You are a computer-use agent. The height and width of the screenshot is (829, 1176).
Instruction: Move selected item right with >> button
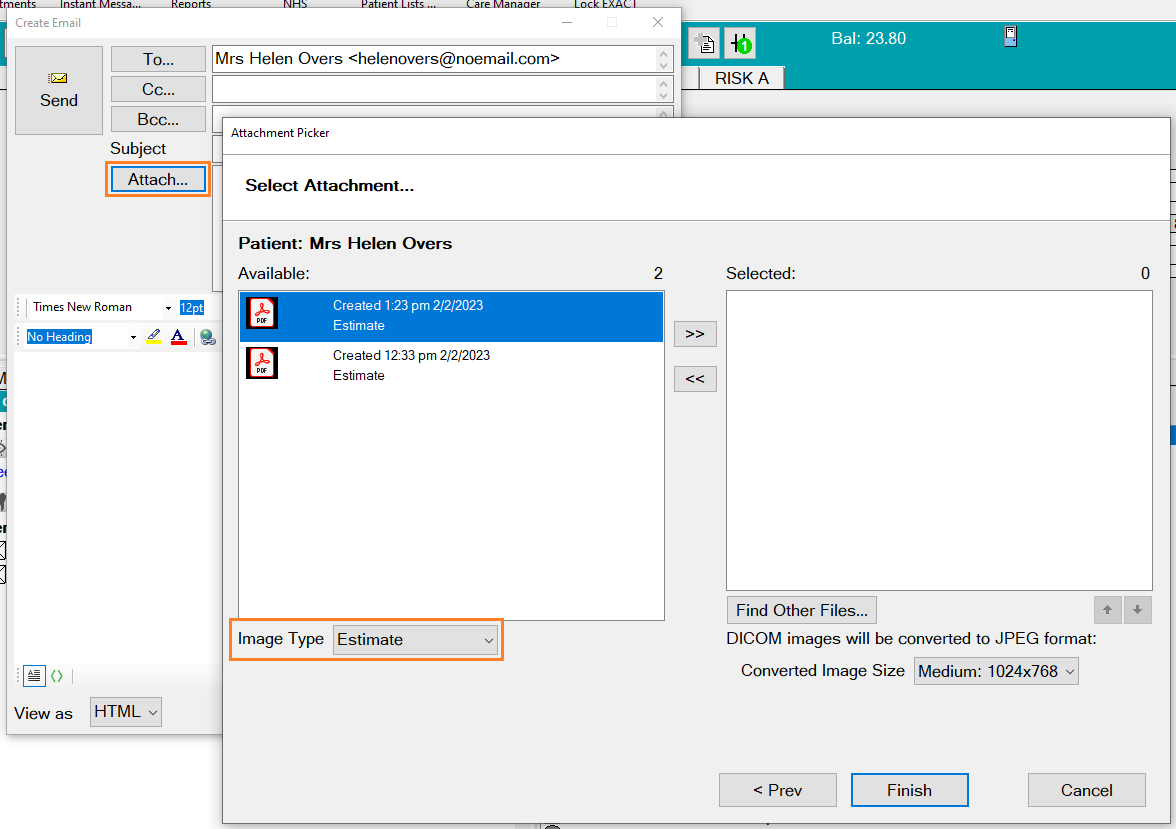click(695, 333)
